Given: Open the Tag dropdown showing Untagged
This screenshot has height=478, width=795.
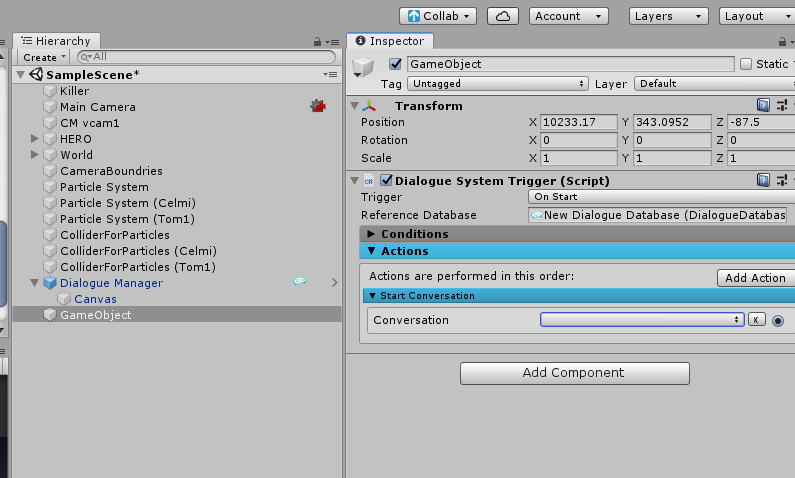Looking at the screenshot, I should [498, 84].
